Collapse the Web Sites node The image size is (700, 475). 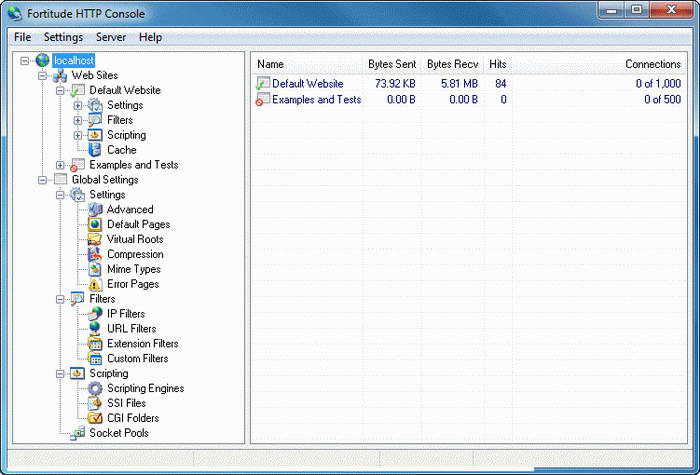(x=42, y=75)
